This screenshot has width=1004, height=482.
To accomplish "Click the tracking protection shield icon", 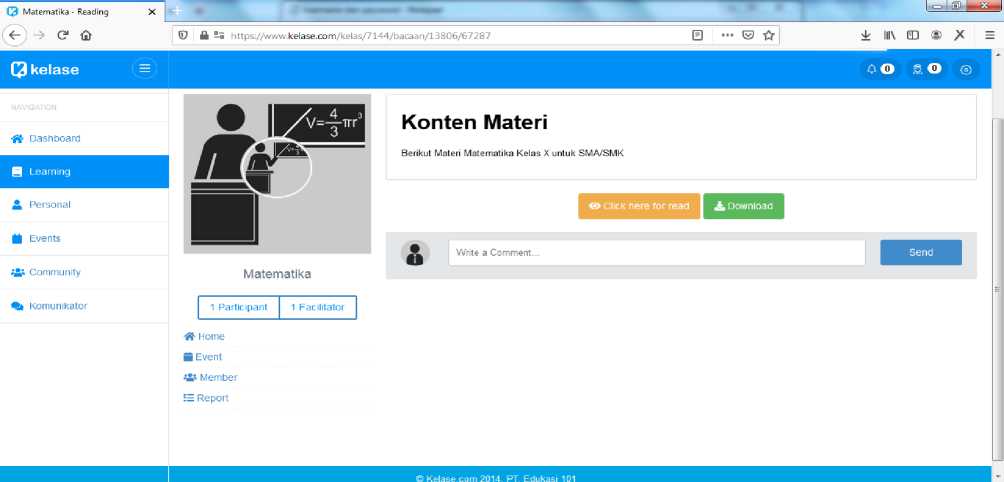I will point(184,36).
